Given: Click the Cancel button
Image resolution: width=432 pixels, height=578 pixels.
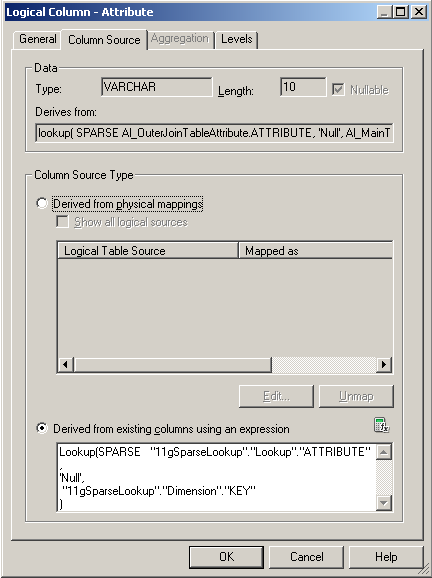Looking at the screenshot, I should pyautogui.click(x=307, y=557).
